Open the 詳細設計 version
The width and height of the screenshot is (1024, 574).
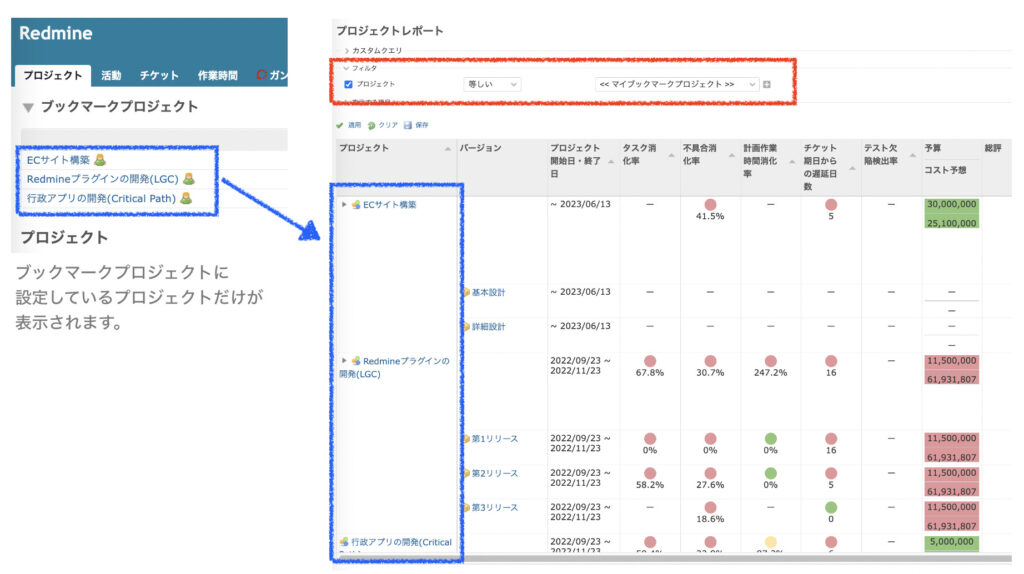(x=488, y=327)
